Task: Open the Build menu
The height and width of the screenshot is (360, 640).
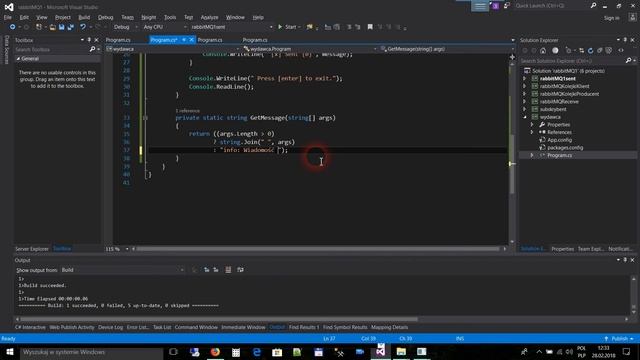Action: click(x=84, y=17)
